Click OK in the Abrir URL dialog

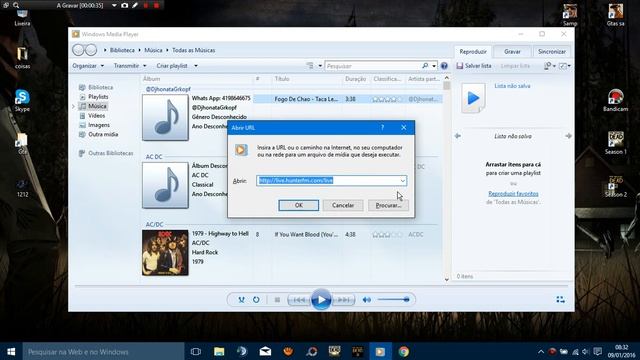(299, 205)
